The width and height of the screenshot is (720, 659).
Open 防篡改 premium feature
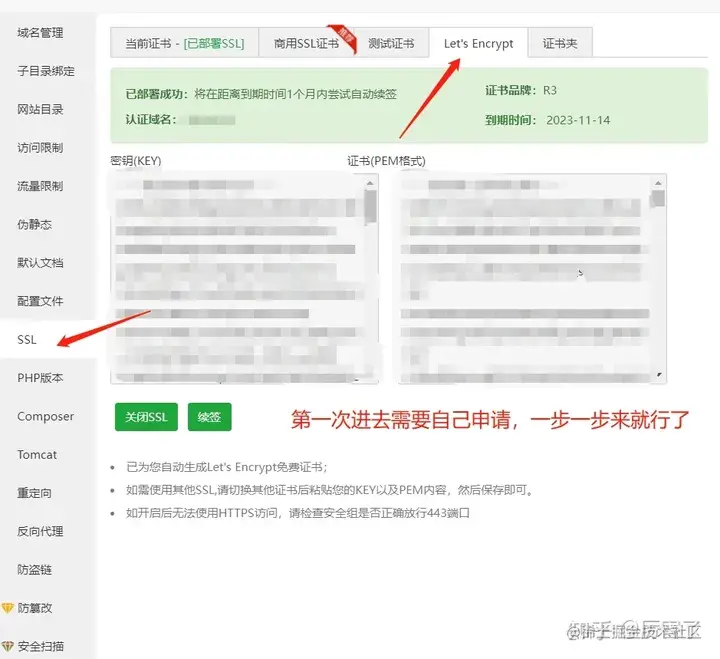(35, 608)
